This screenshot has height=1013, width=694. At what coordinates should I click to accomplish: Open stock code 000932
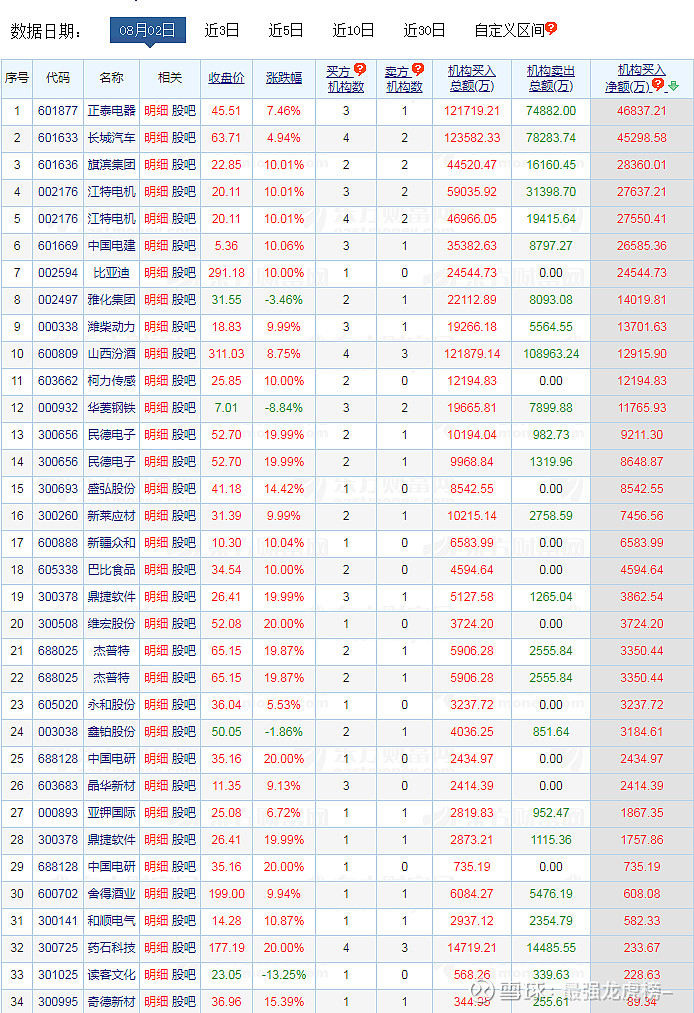click(58, 408)
